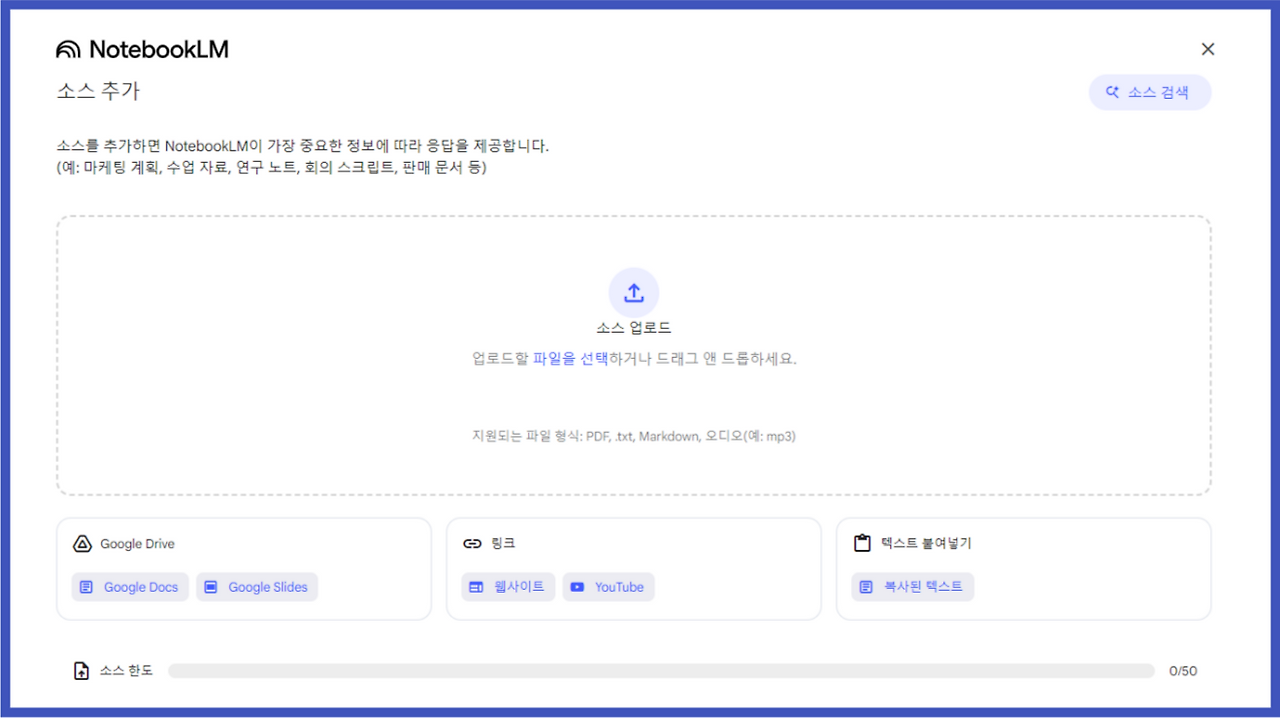This screenshot has width=1280, height=718.
Task: Add a source via the 웹사이트 chip
Action: click(507, 587)
